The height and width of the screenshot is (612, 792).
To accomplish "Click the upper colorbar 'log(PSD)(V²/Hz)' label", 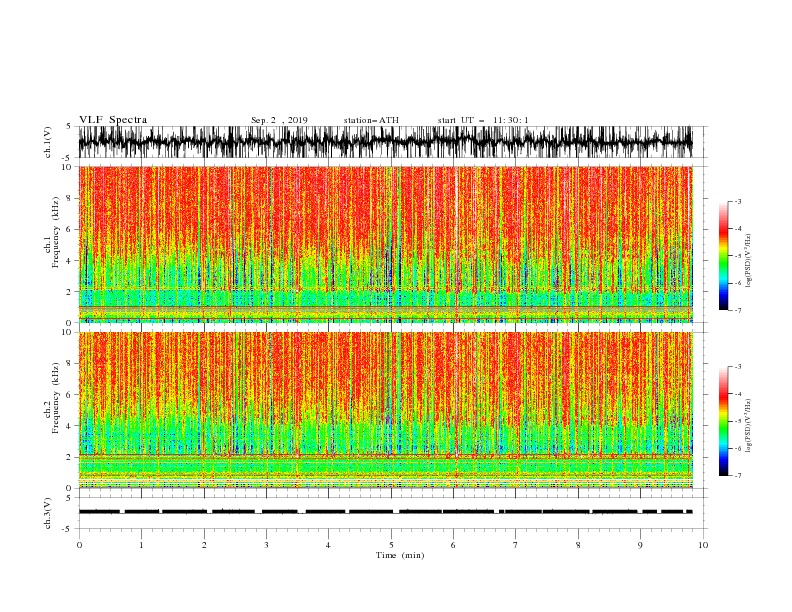I will pos(749,261).
